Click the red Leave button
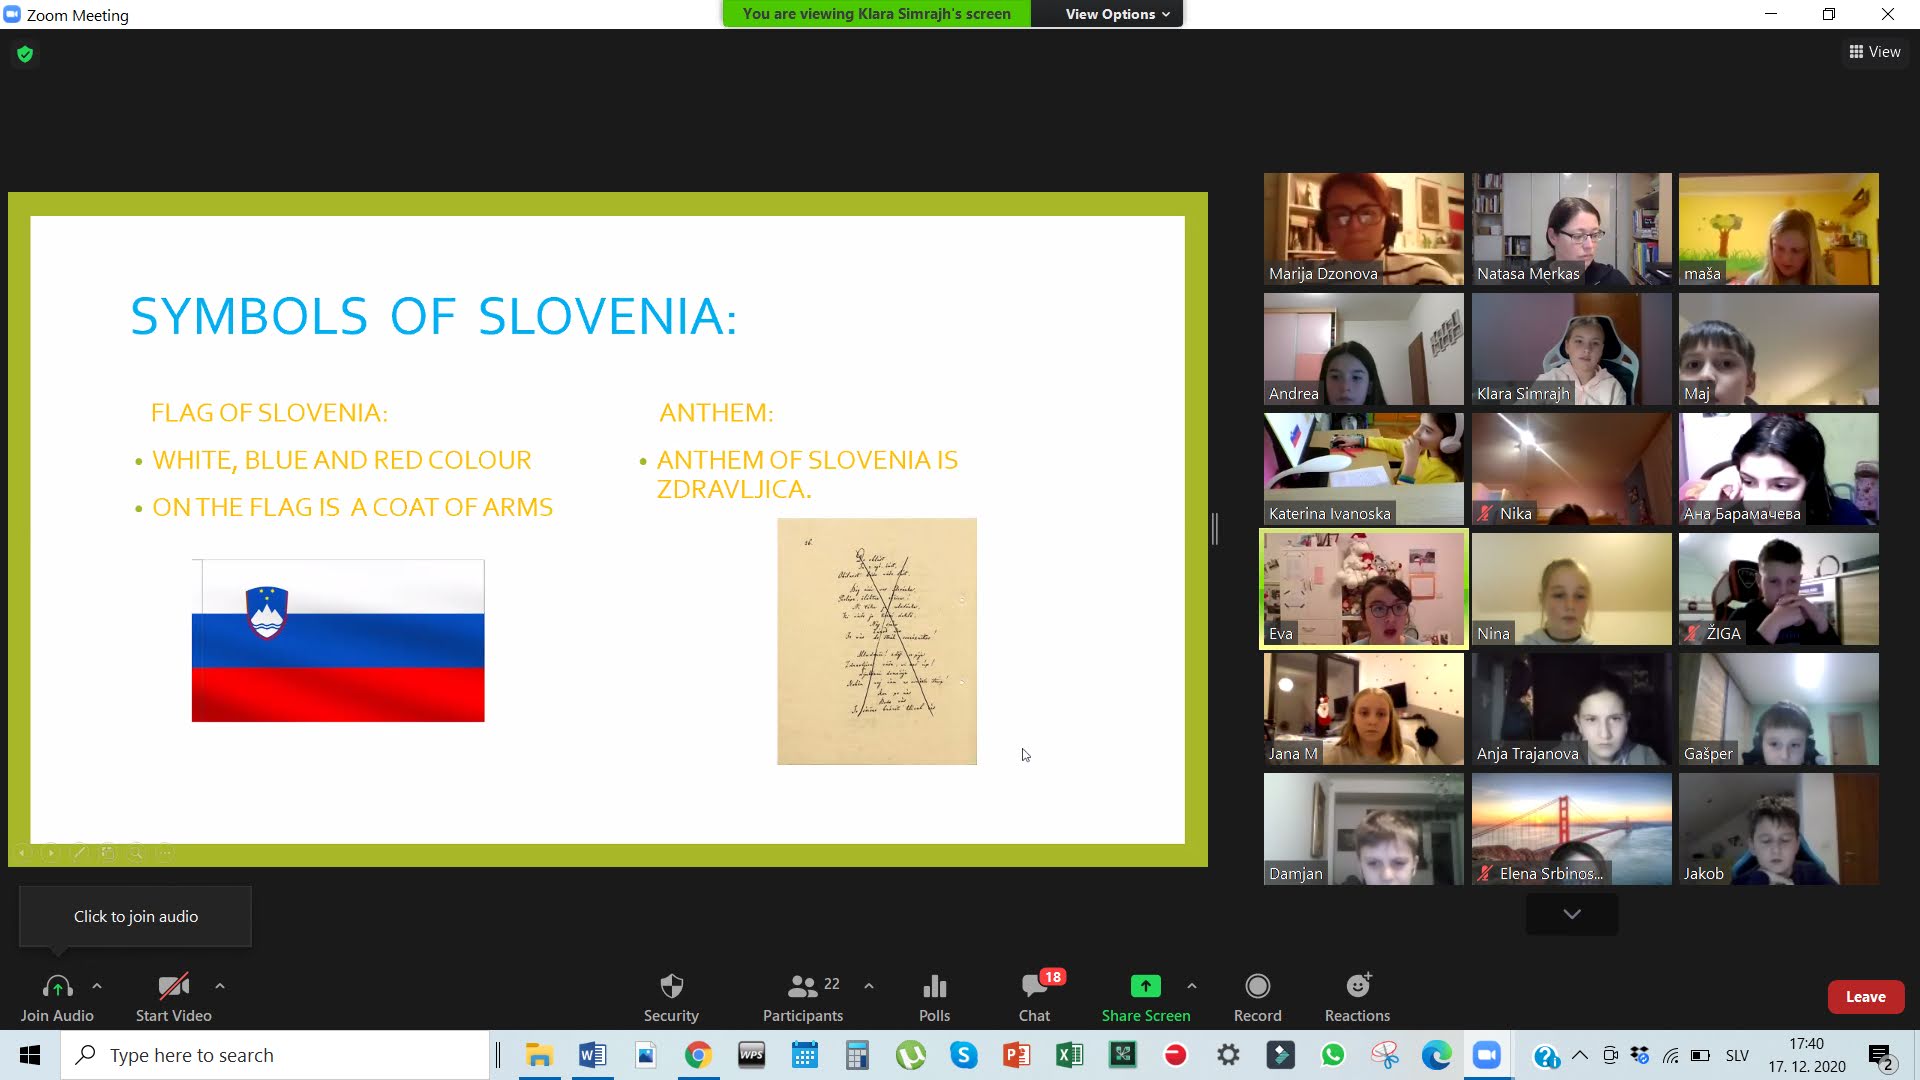Viewport: 1920px width, 1080px height. [1865, 997]
